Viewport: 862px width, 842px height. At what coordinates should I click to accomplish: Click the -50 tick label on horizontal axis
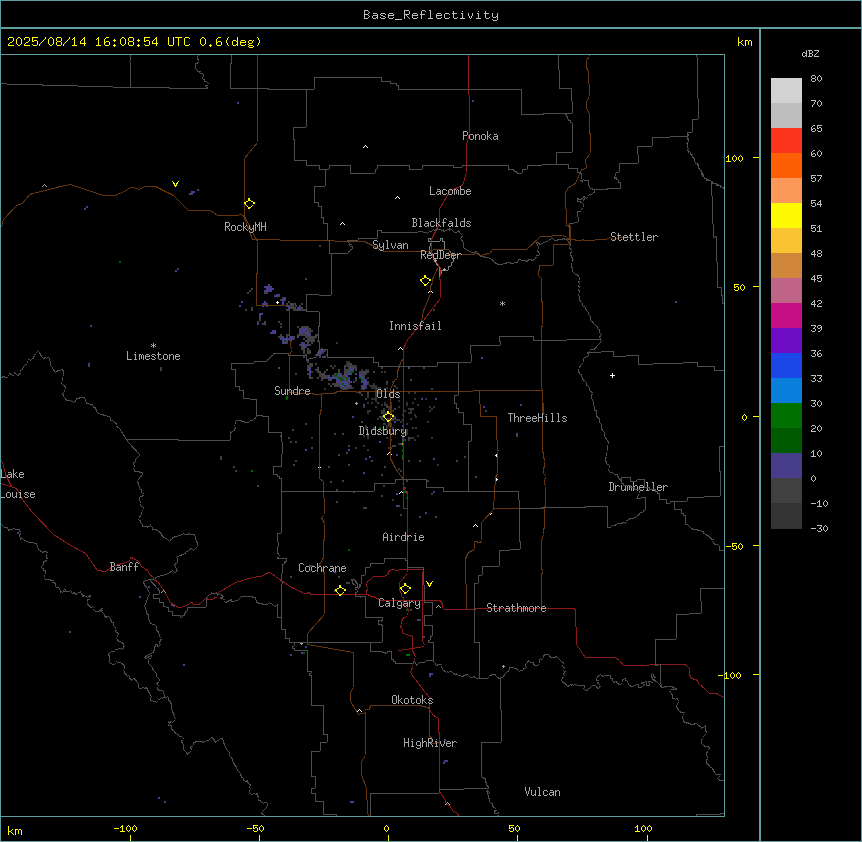tap(255, 829)
